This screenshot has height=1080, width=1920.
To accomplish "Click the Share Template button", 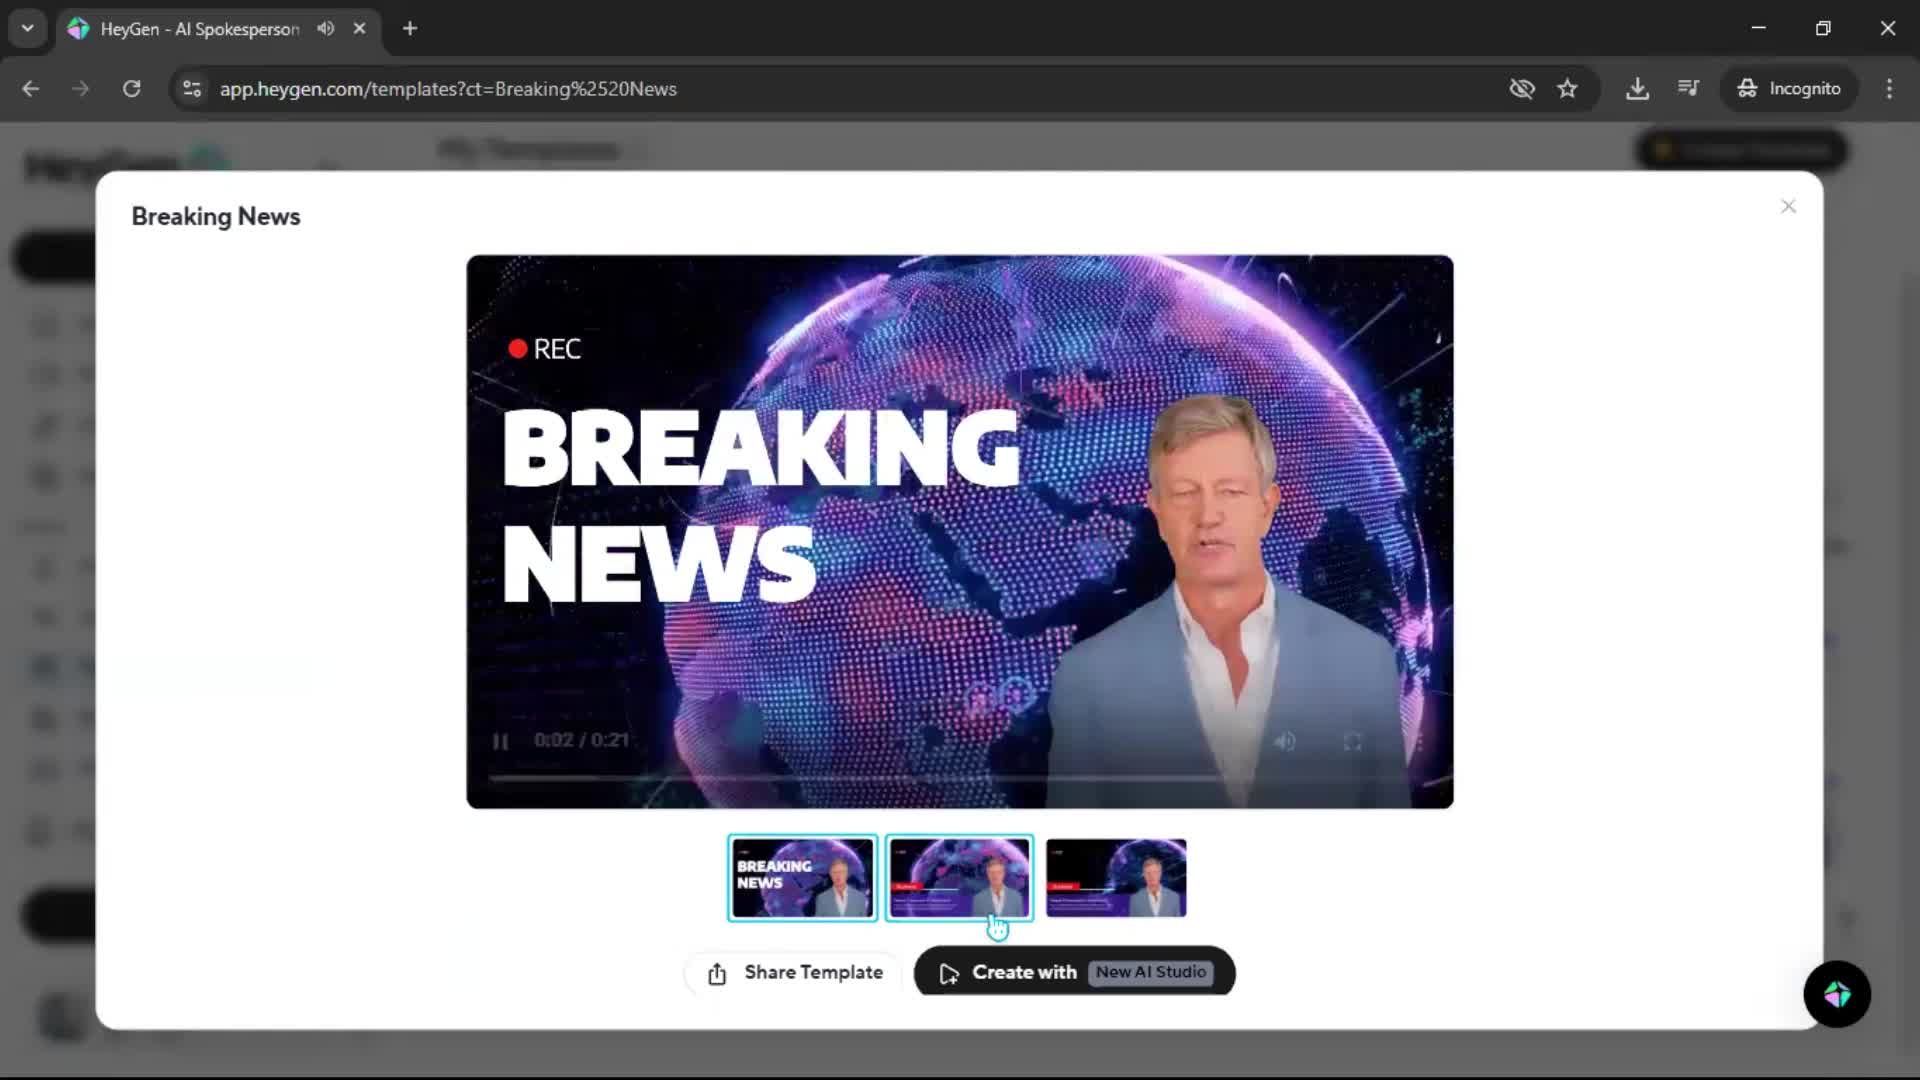I will [795, 972].
